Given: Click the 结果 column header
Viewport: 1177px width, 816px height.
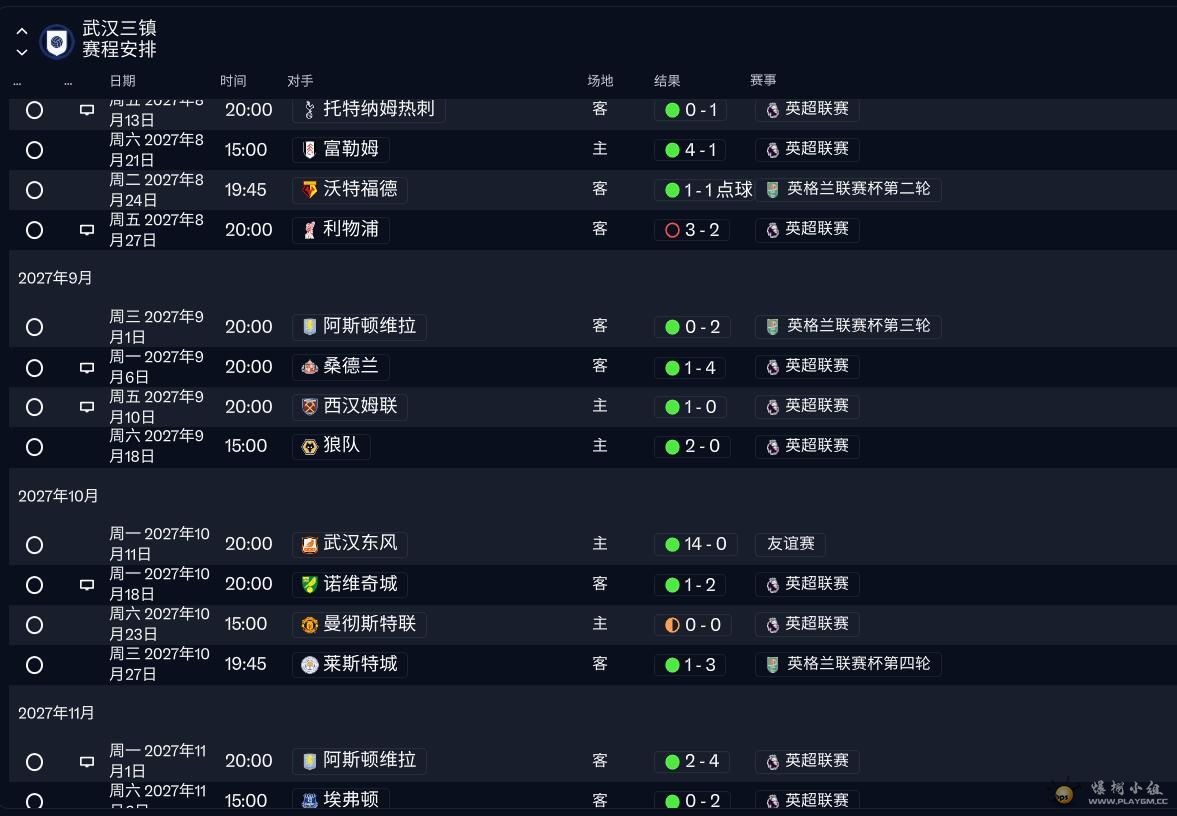Looking at the screenshot, I should [667, 81].
